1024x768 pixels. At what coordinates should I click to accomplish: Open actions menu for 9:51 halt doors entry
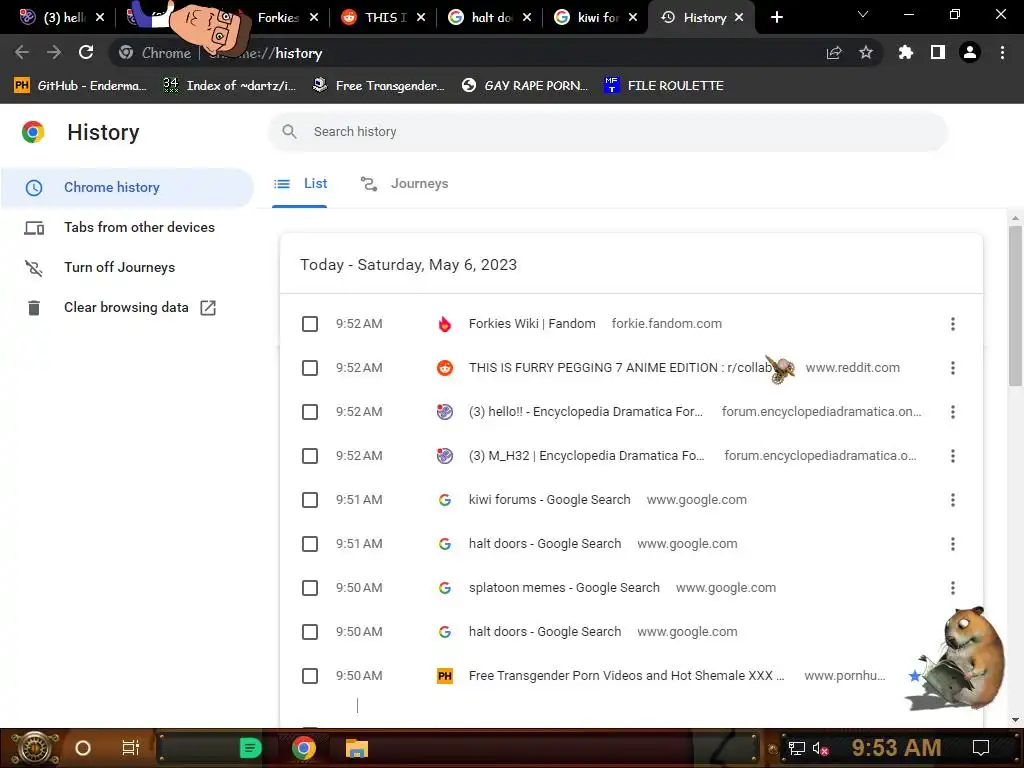point(953,544)
